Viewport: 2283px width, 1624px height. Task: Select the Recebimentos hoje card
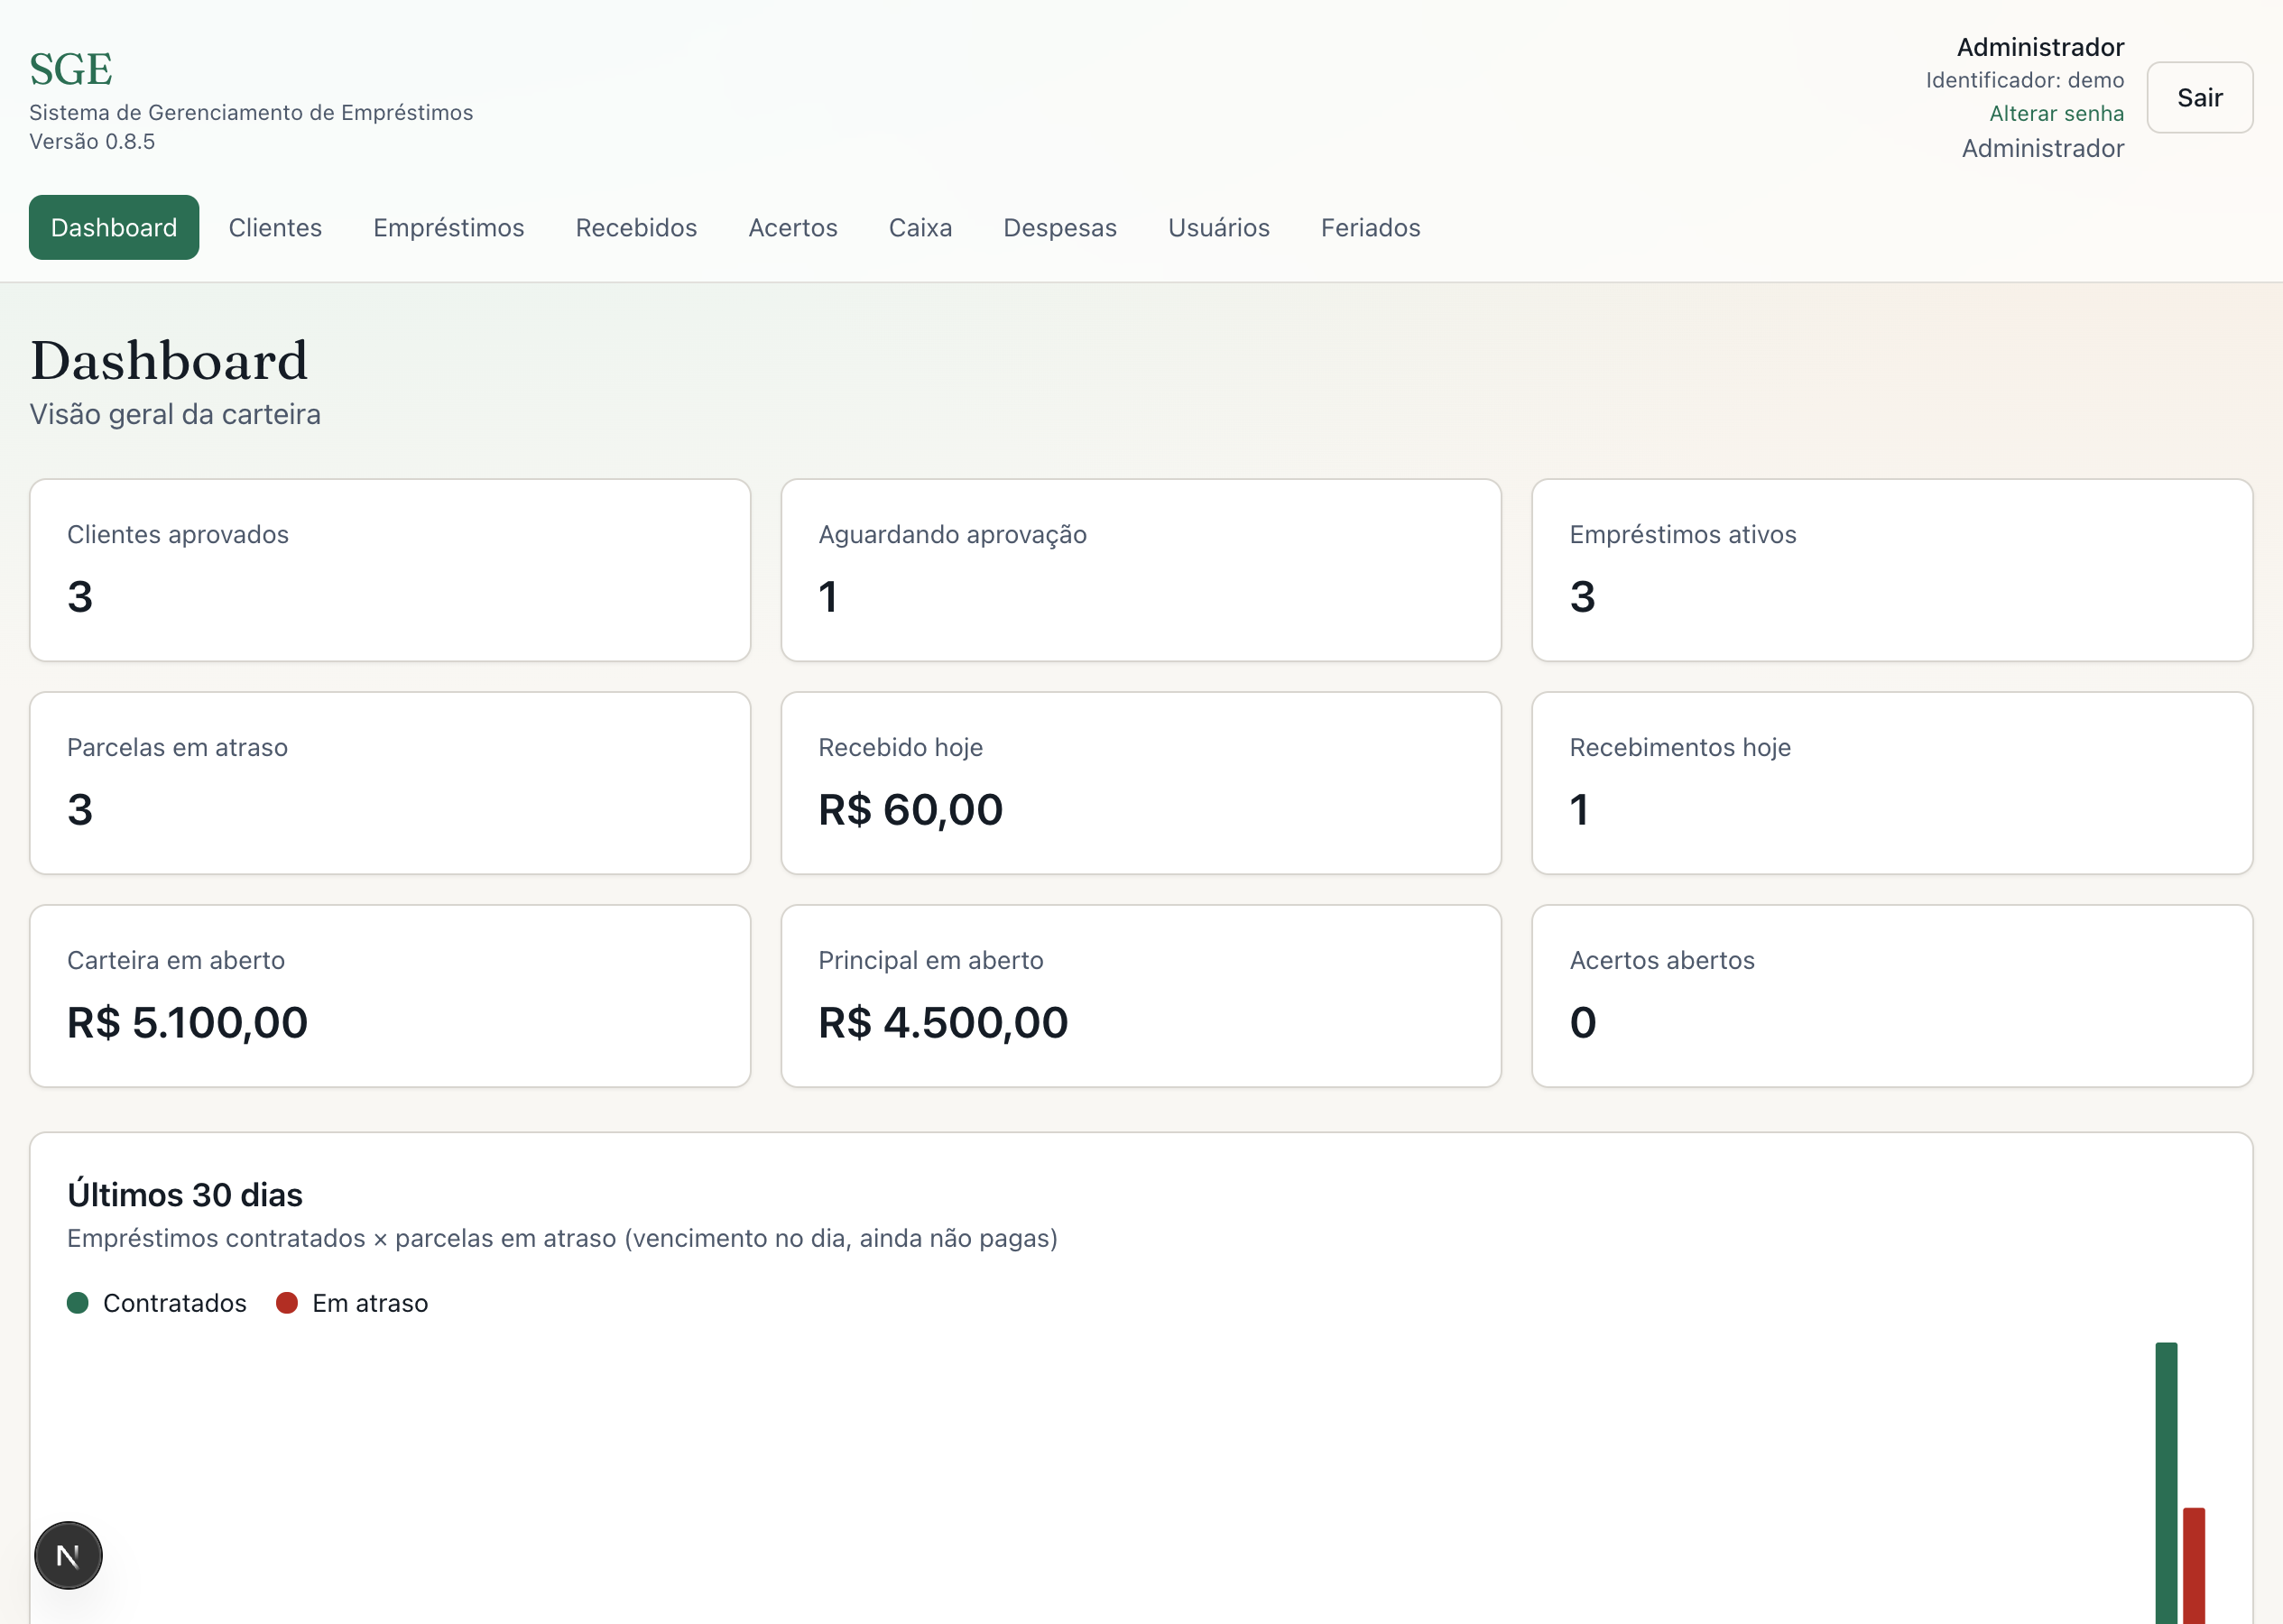(1892, 783)
